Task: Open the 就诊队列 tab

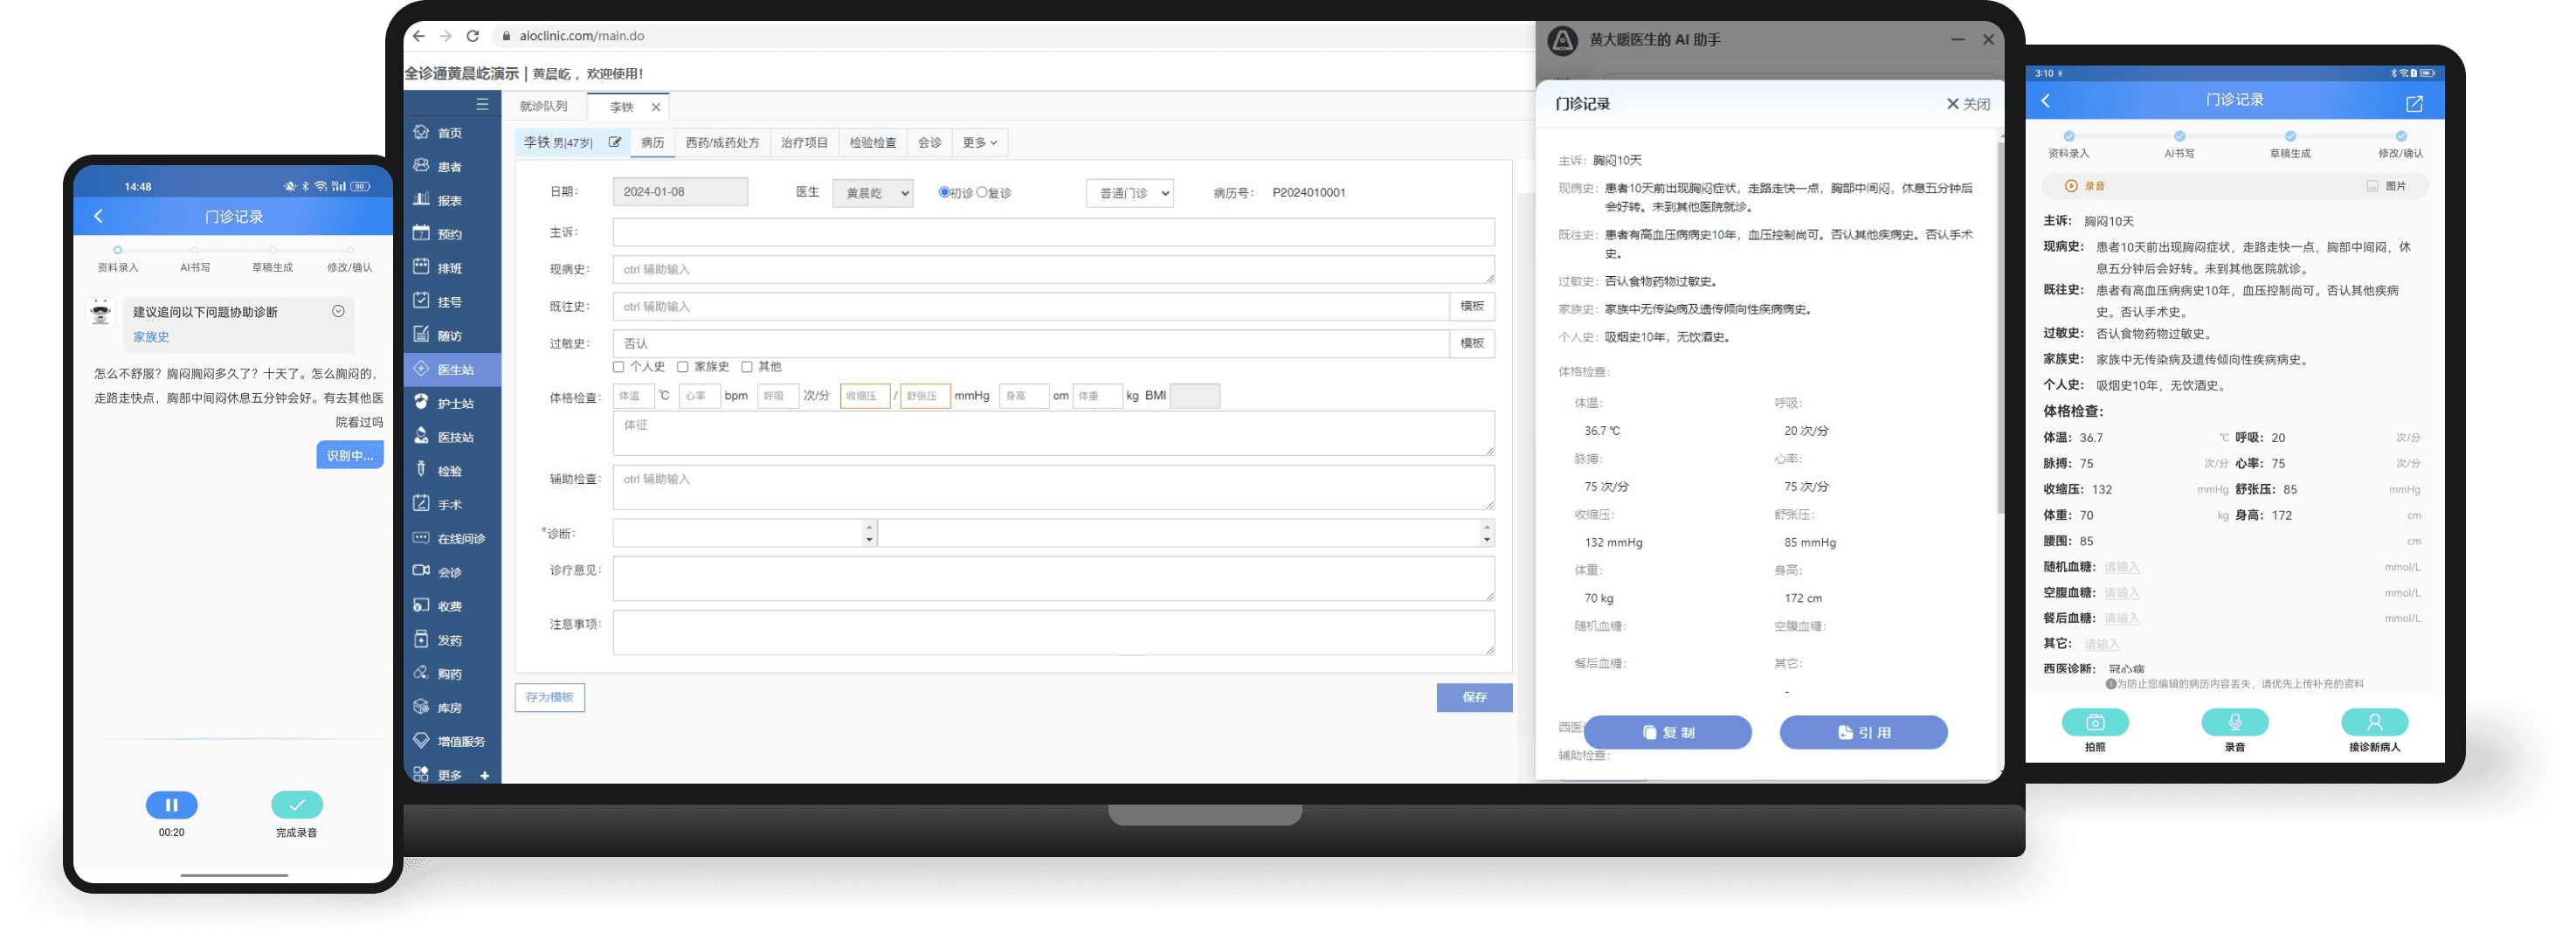Action: (x=543, y=106)
